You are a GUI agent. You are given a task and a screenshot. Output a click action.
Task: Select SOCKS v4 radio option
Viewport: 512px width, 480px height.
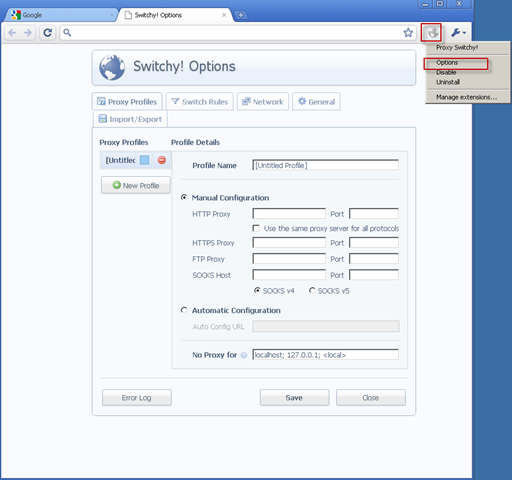[257, 291]
